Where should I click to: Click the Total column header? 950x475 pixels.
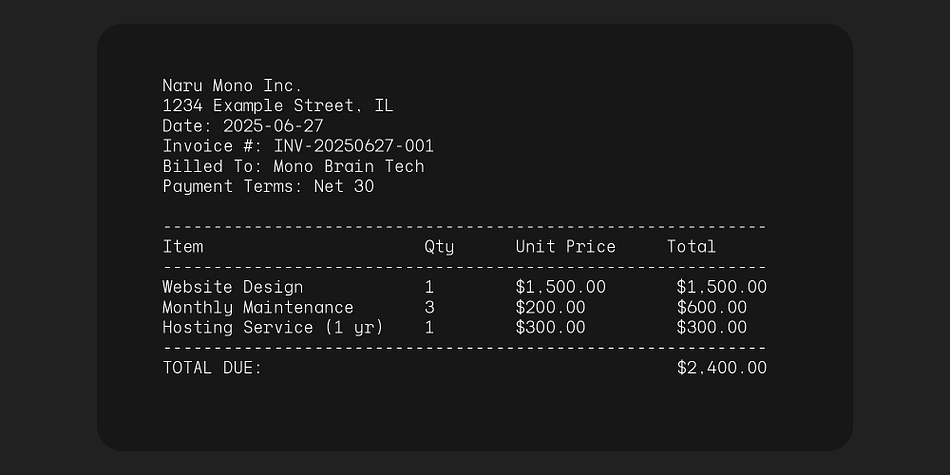tap(691, 247)
